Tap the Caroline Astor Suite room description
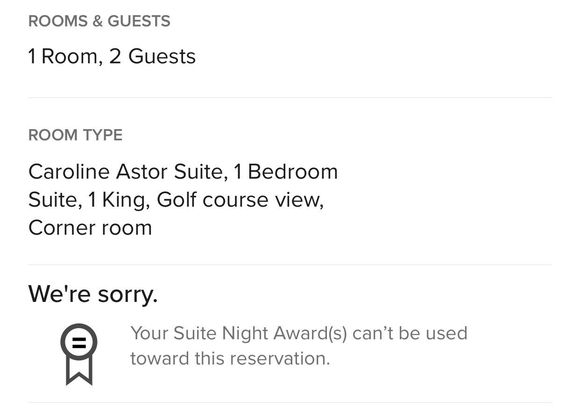The height and width of the screenshot is (418, 580). coord(183,200)
